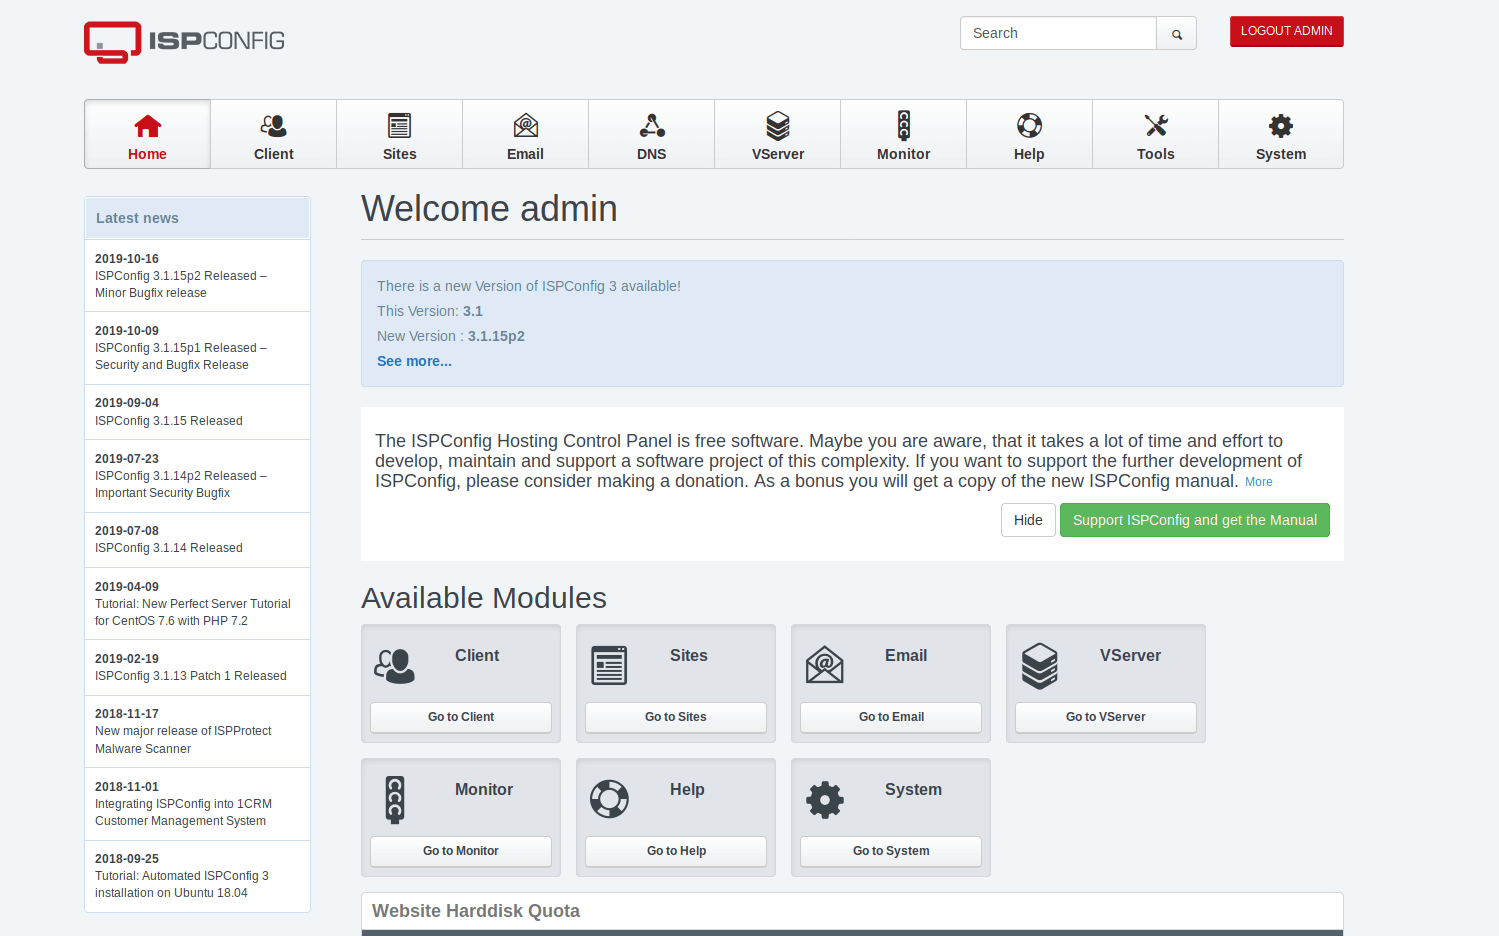The width and height of the screenshot is (1499, 936).
Task: Select the Email envelope navigation icon
Action: (x=525, y=126)
